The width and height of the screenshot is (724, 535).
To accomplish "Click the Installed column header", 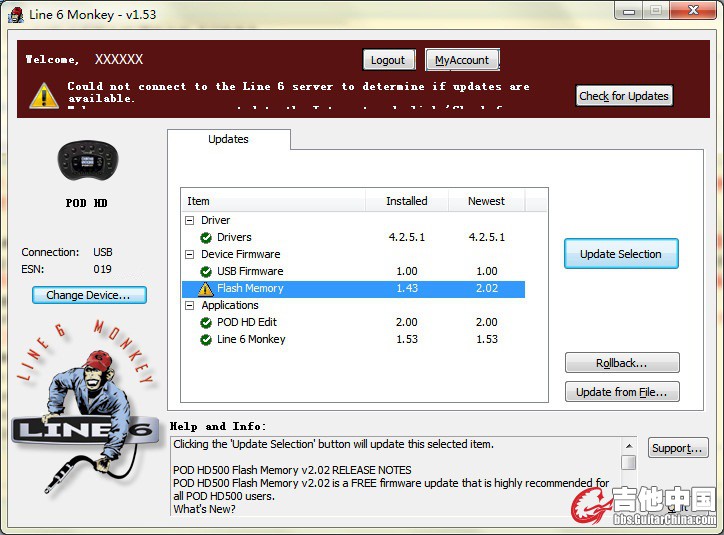I will click(407, 201).
